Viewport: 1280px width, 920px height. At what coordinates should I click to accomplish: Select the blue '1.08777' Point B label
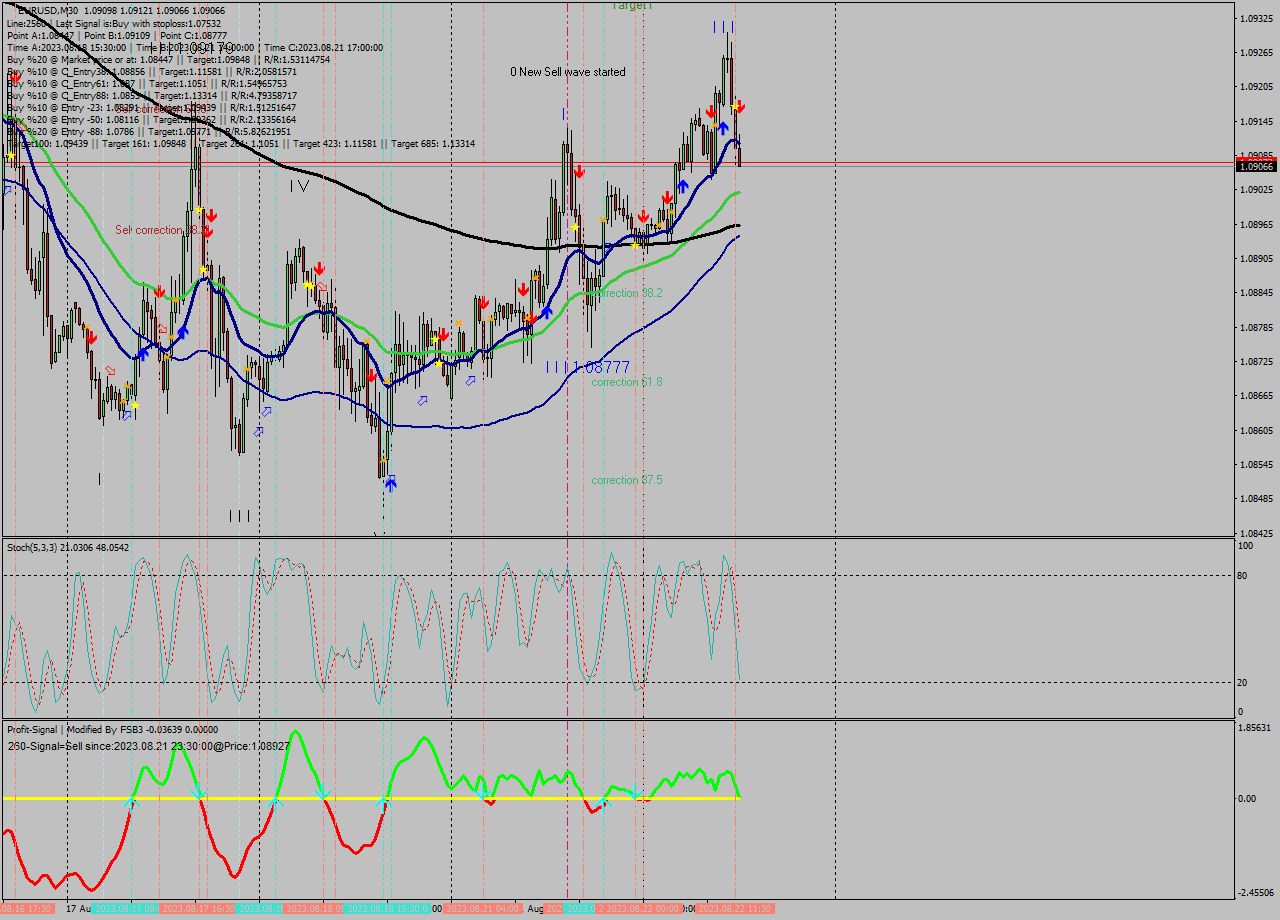602,367
